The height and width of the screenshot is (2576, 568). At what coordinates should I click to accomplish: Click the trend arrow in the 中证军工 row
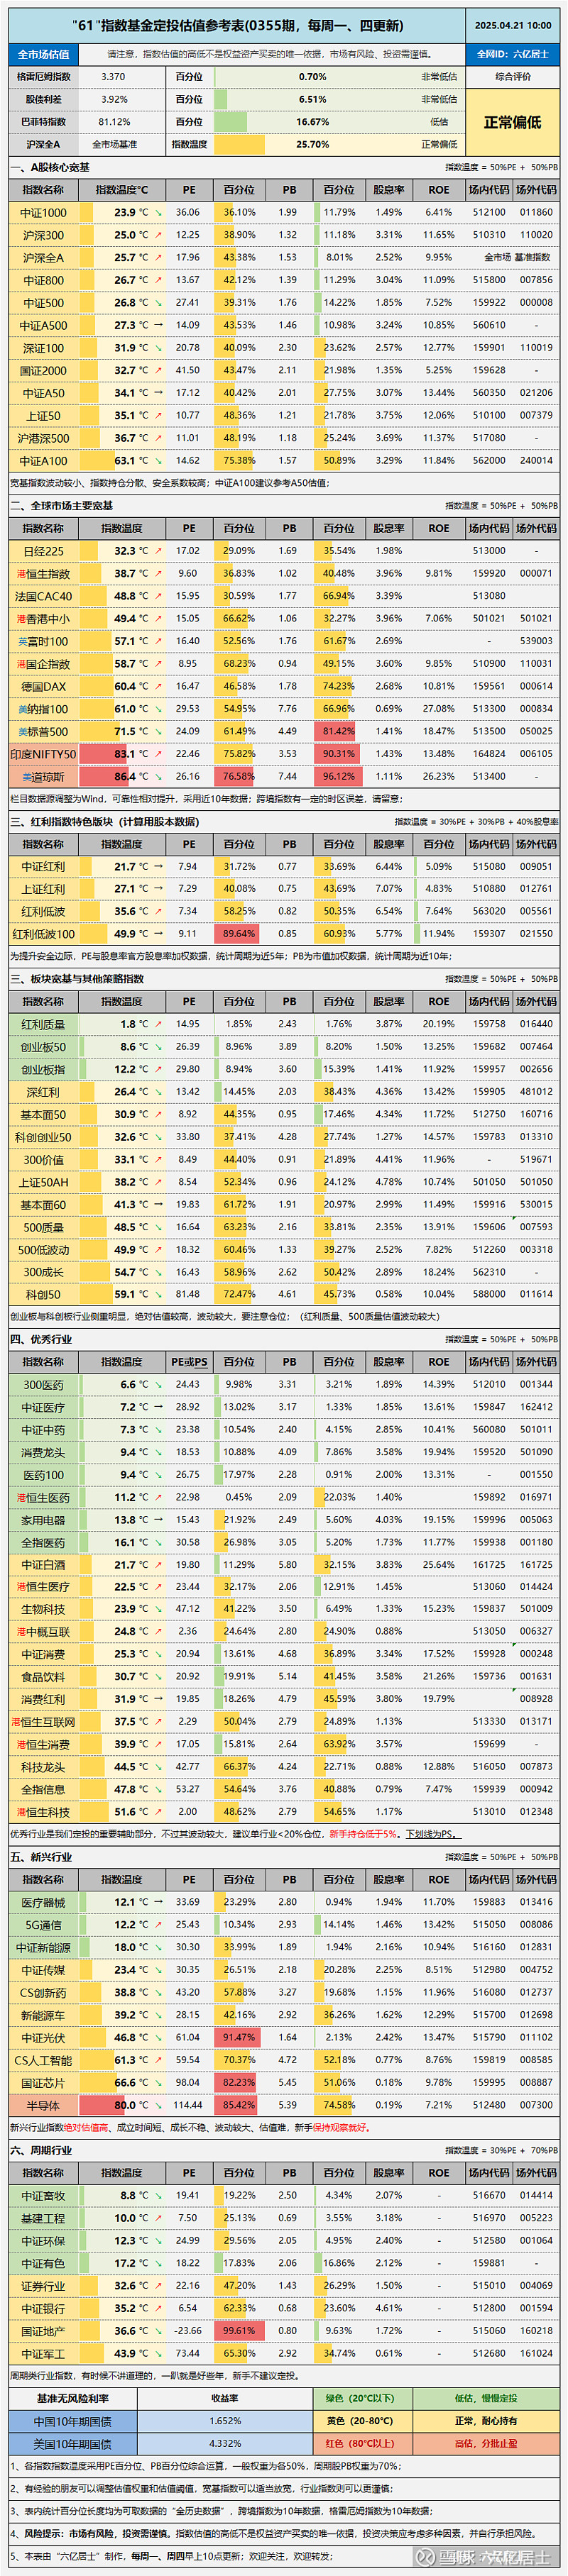158,2353
